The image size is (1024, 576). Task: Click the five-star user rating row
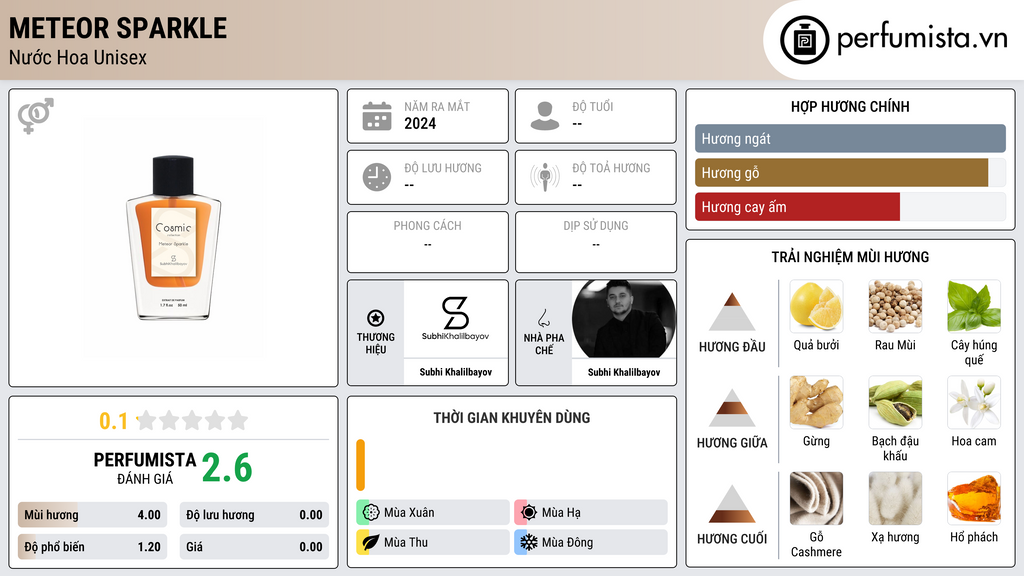192,420
